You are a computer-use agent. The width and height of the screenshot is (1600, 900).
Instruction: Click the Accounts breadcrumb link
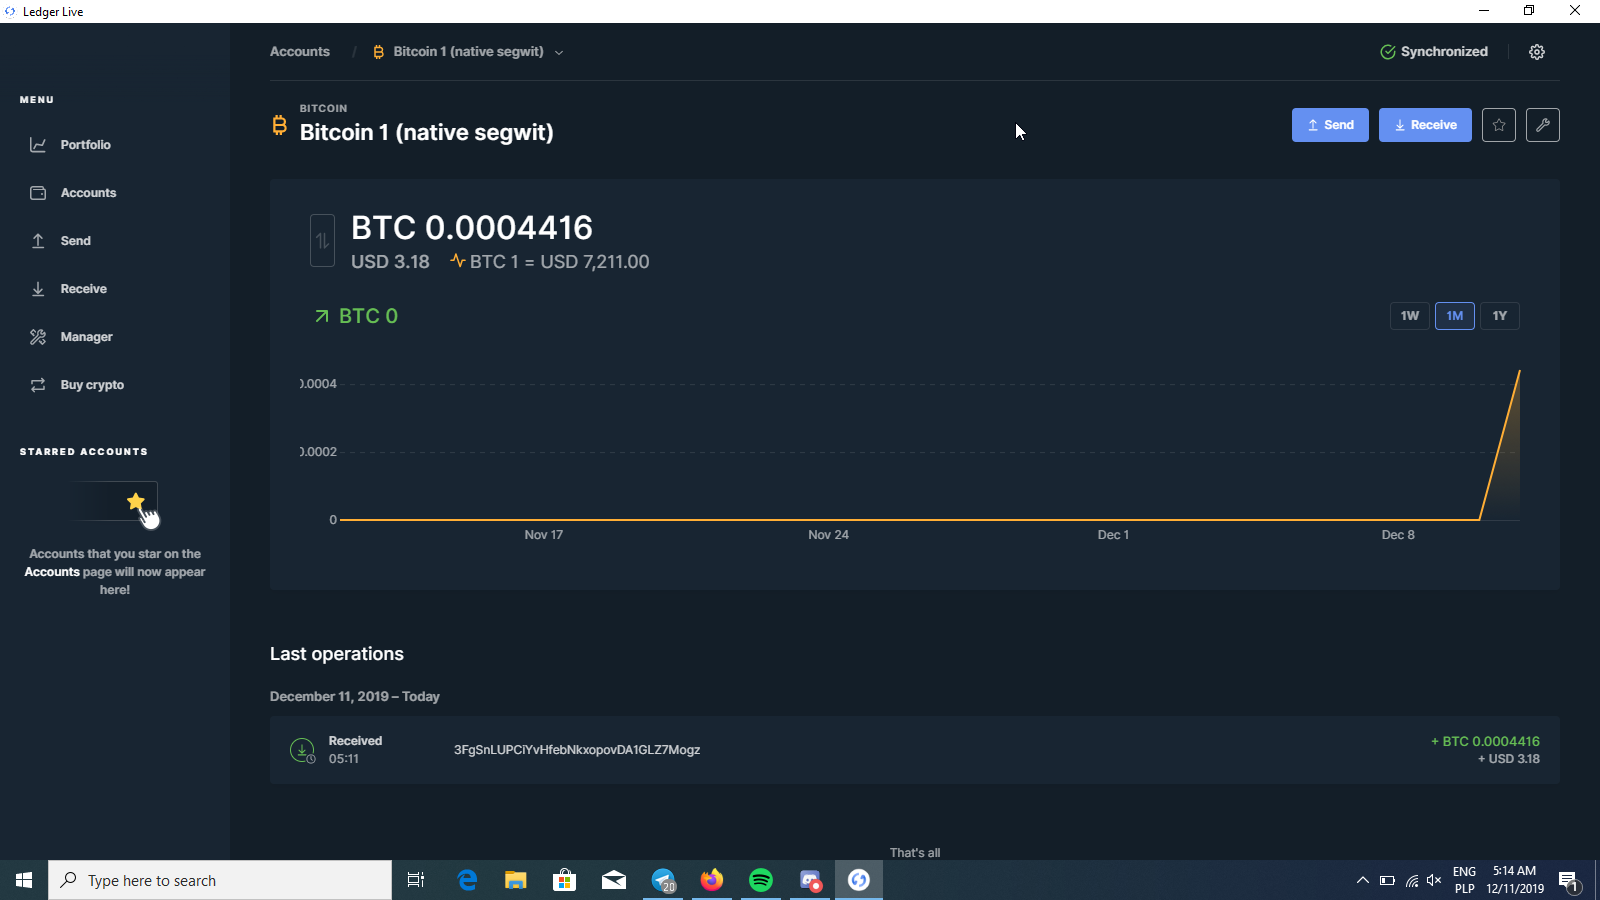[x=300, y=52]
